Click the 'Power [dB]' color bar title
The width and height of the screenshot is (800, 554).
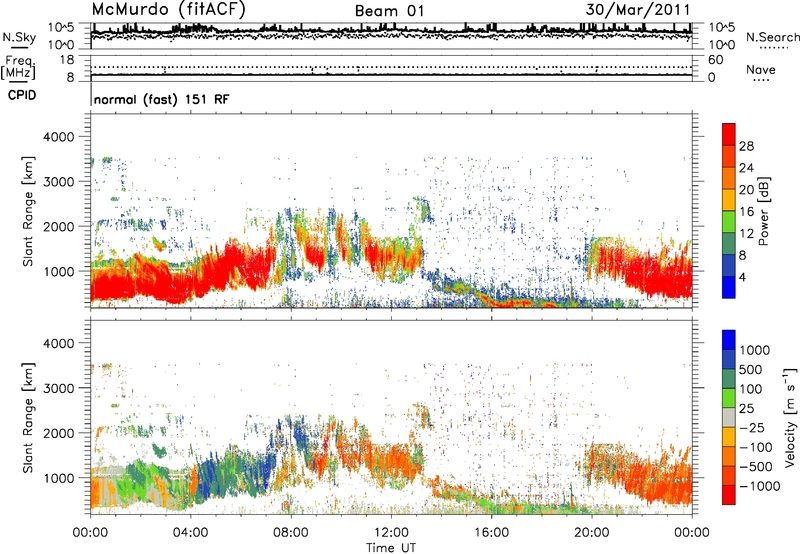pos(764,211)
